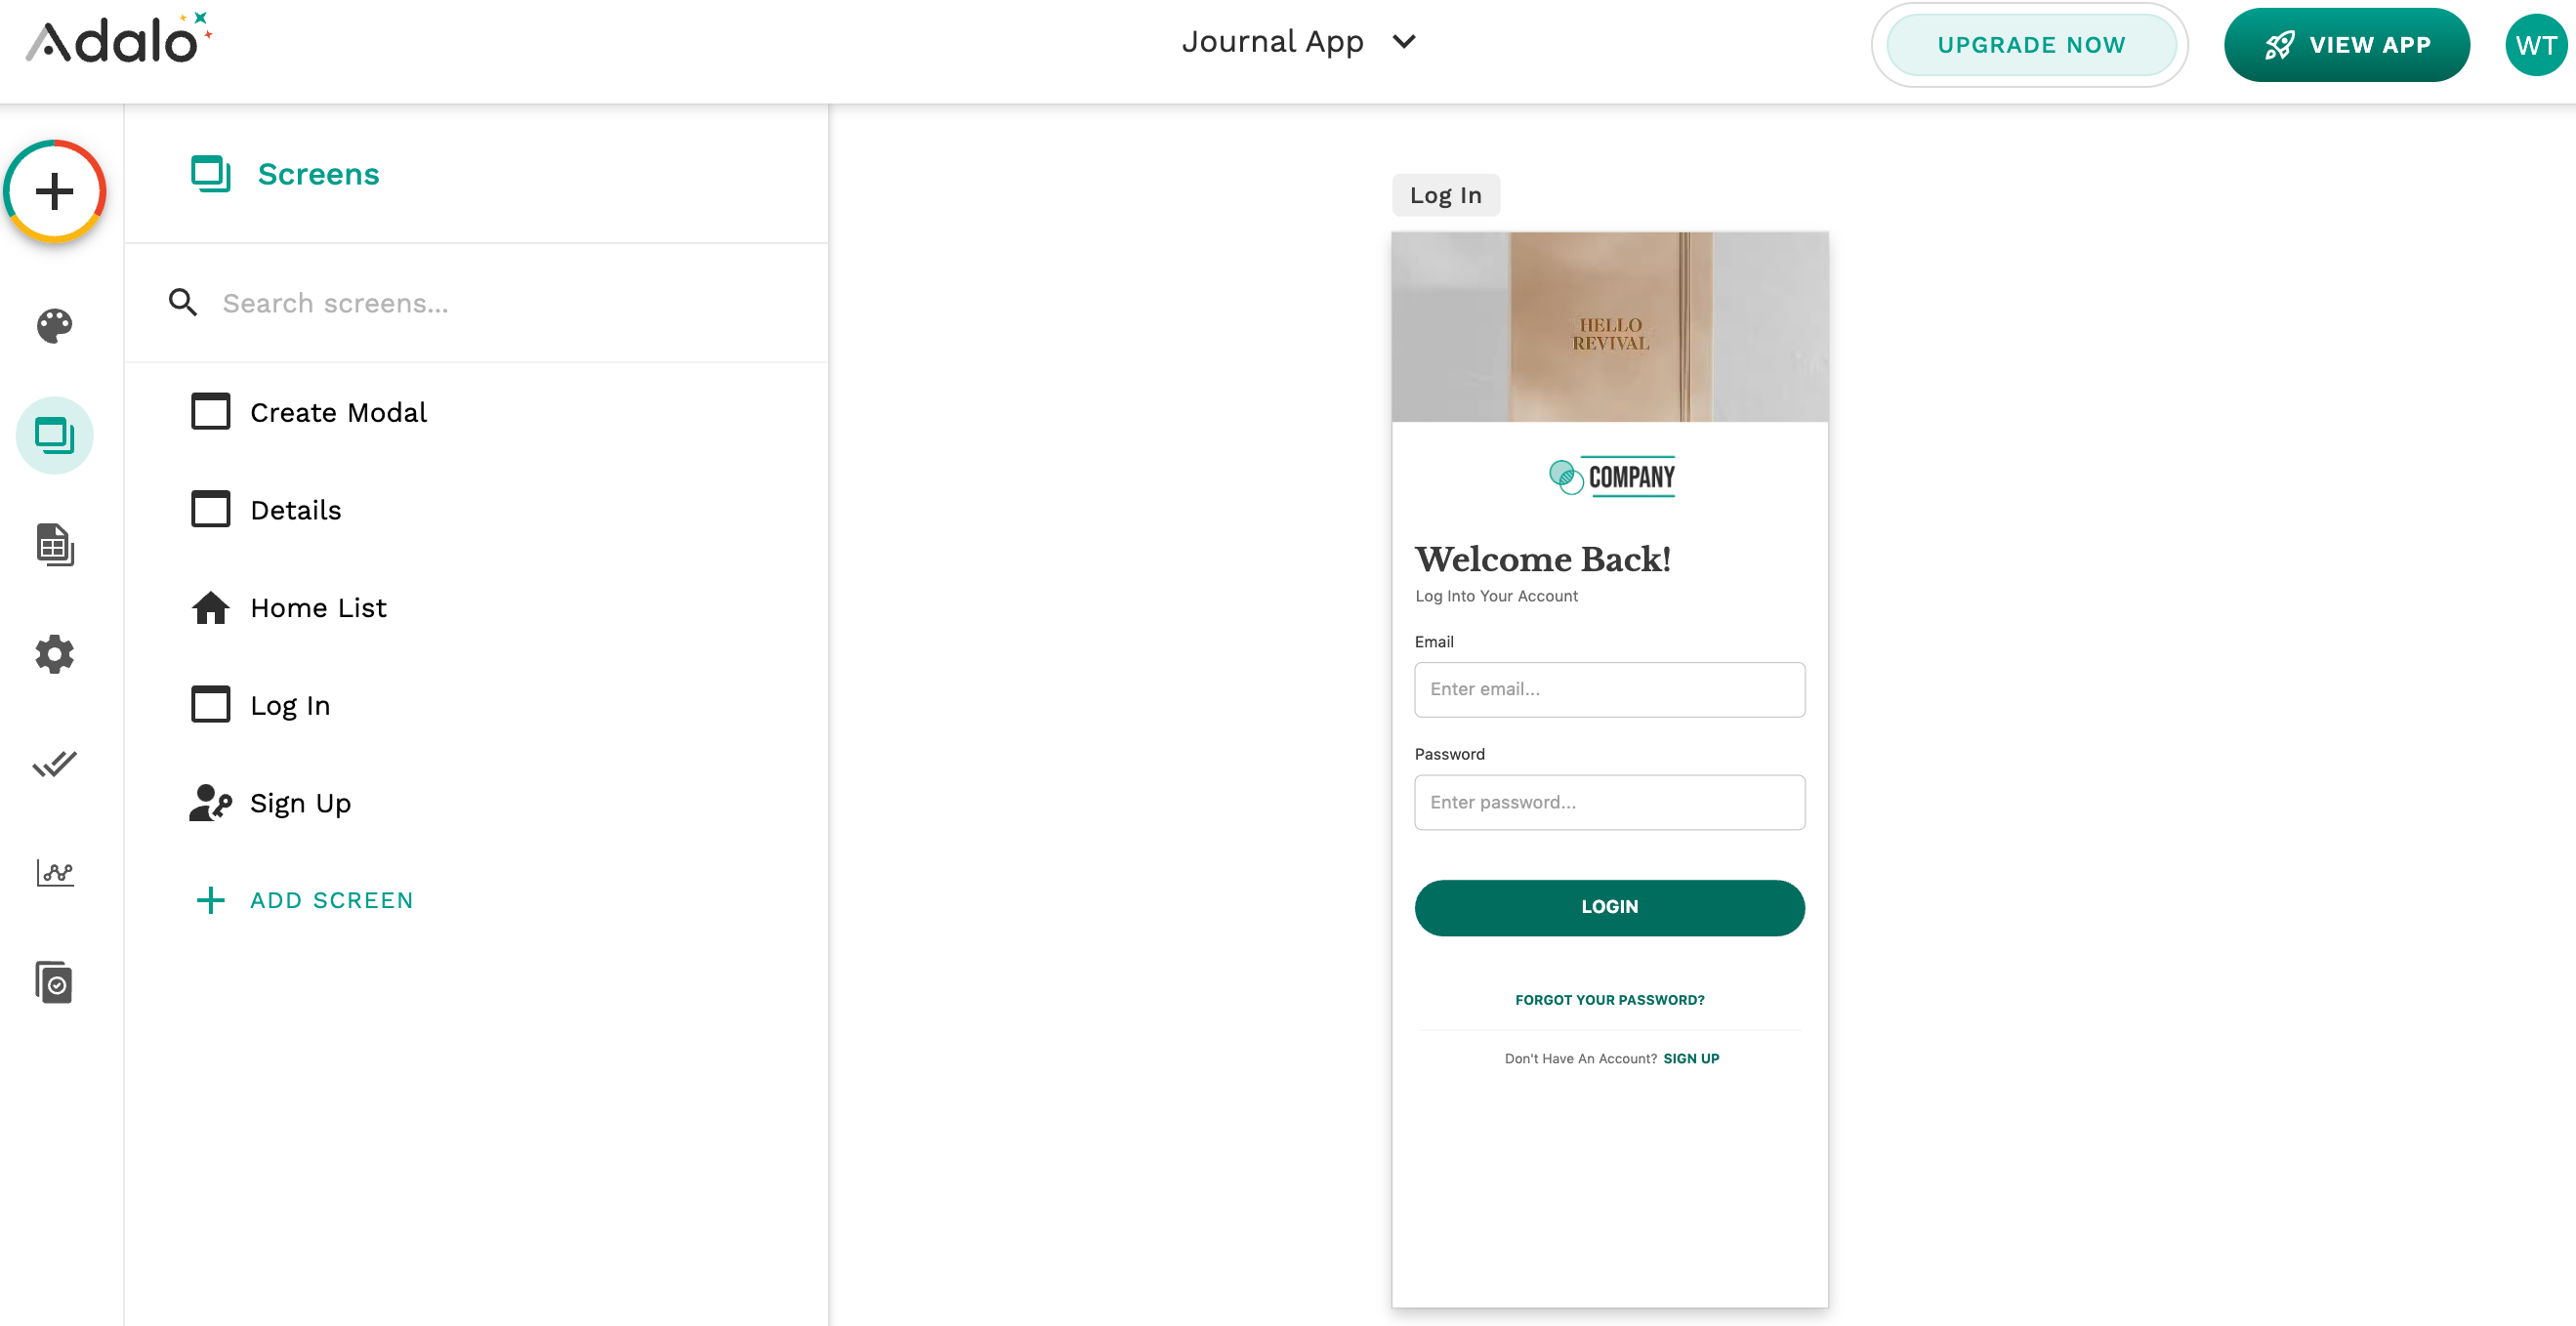Open the Branding palette icon

[55, 326]
